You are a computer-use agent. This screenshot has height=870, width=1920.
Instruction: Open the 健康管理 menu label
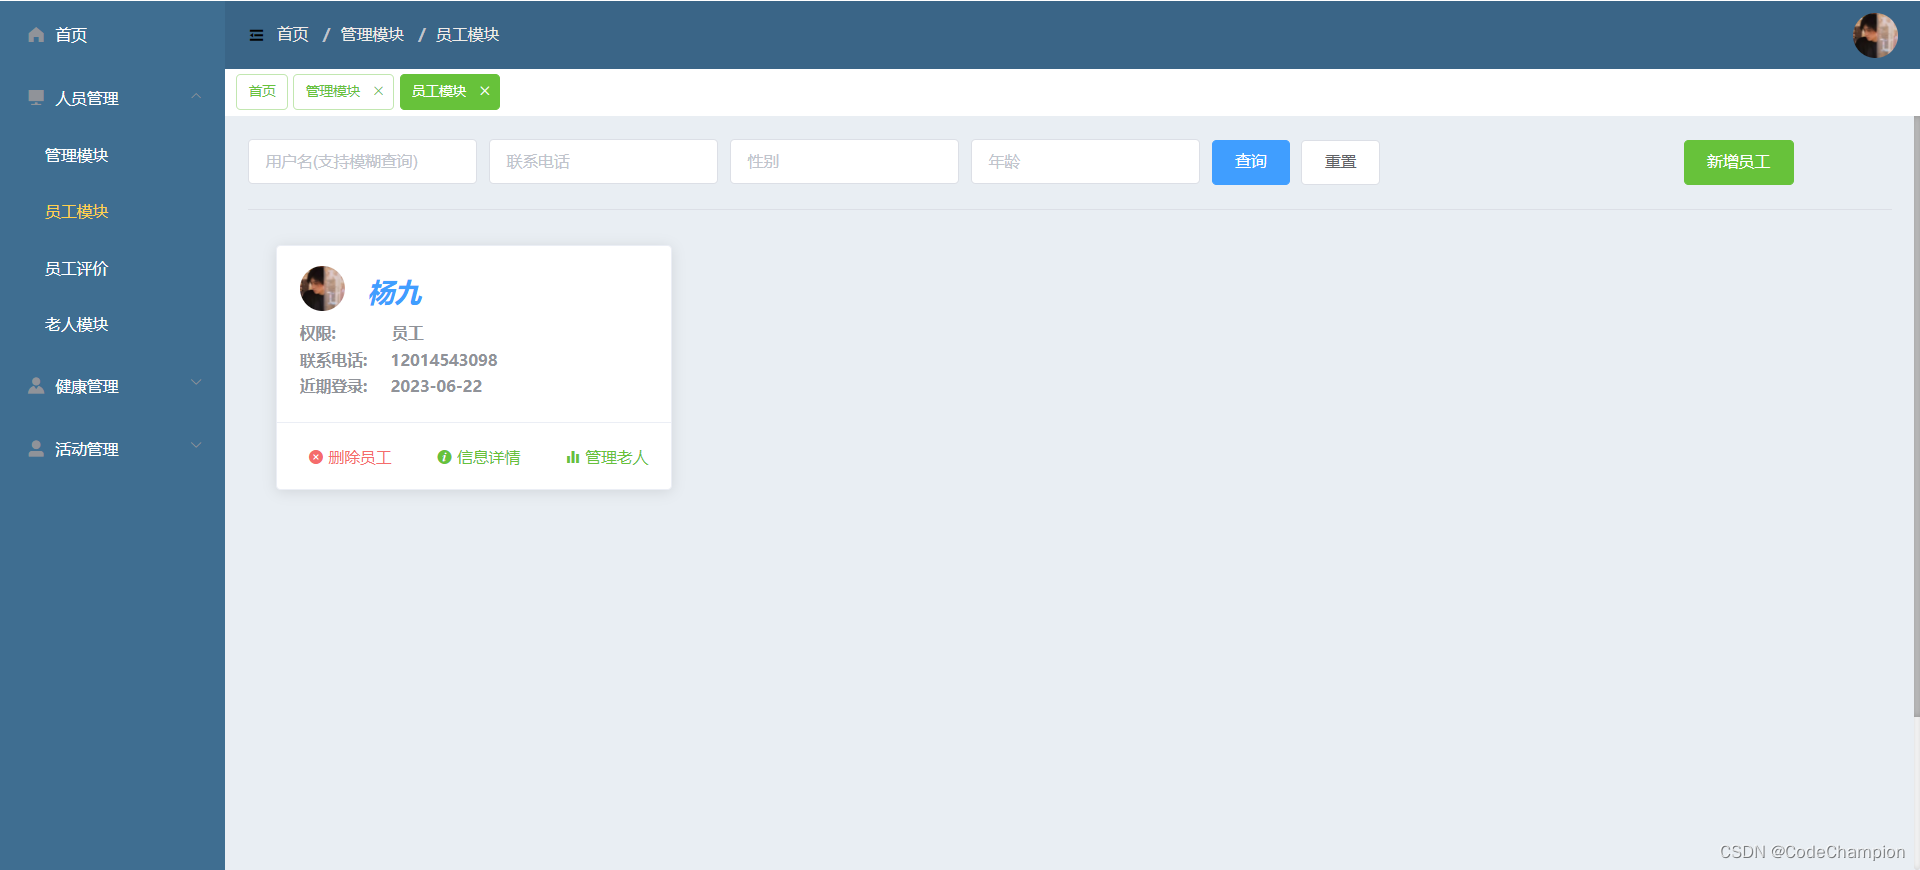click(x=87, y=387)
